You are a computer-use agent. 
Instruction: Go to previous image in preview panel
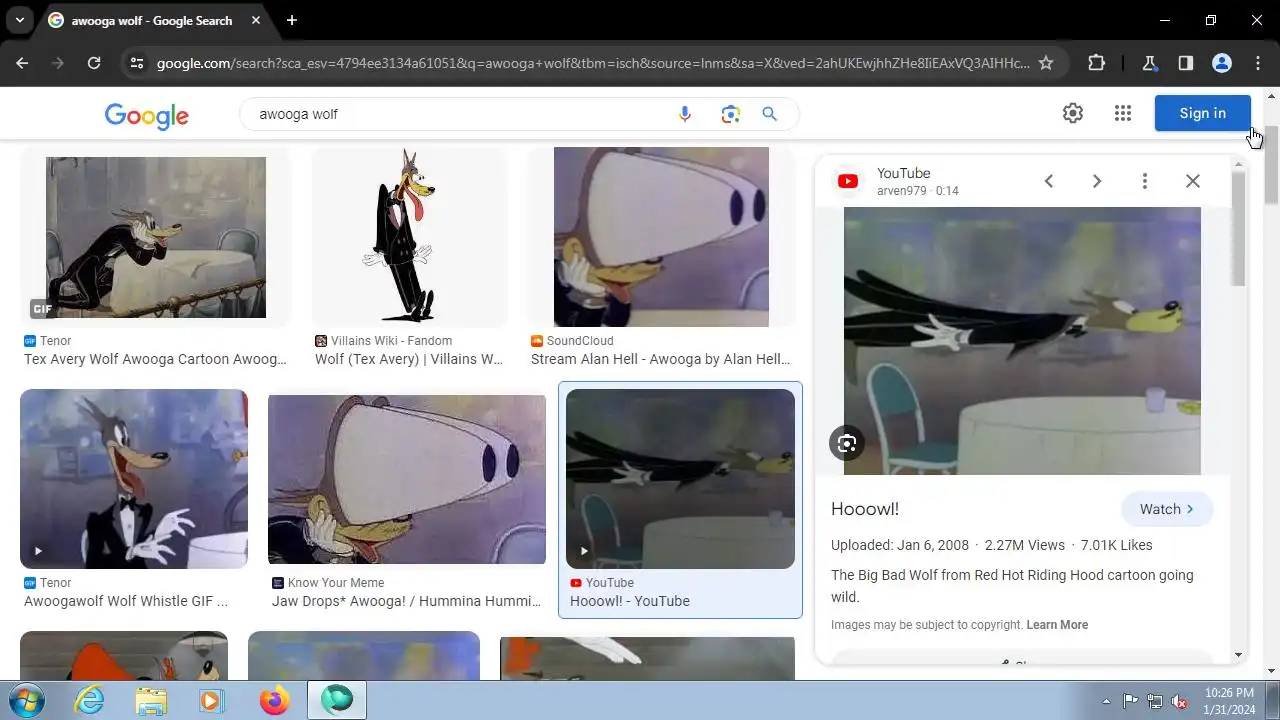tap(1049, 181)
